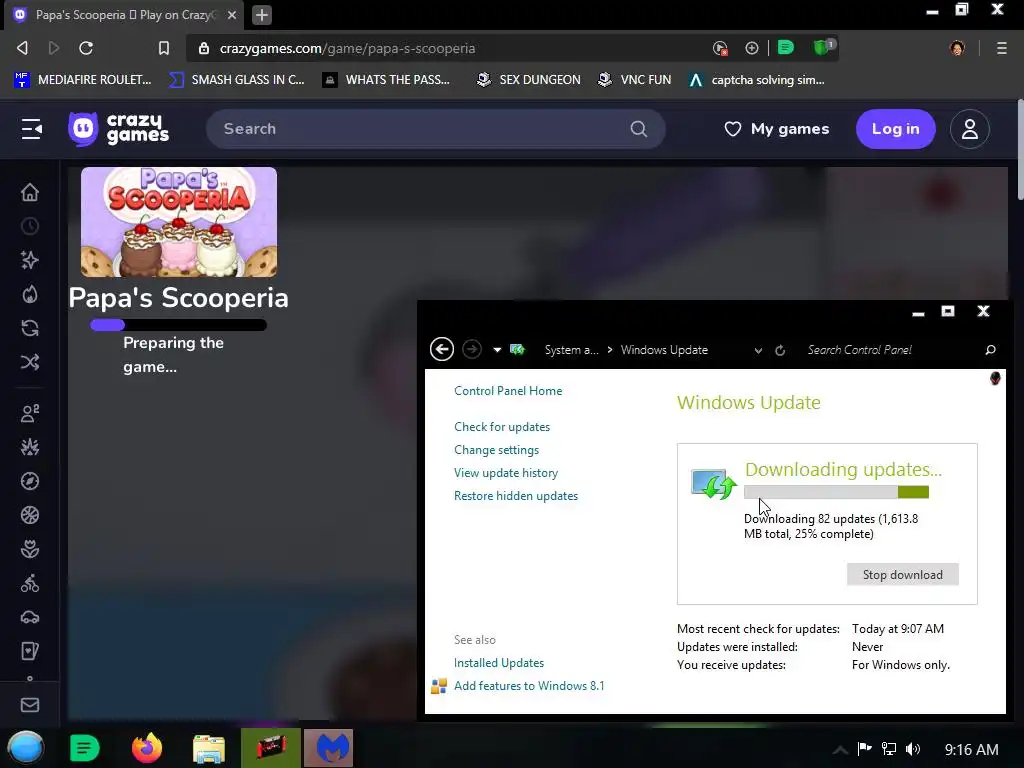The width and height of the screenshot is (1024, 768).
Task: Expand recent locations dropdown in Control Panel
Action: [497, 349]
